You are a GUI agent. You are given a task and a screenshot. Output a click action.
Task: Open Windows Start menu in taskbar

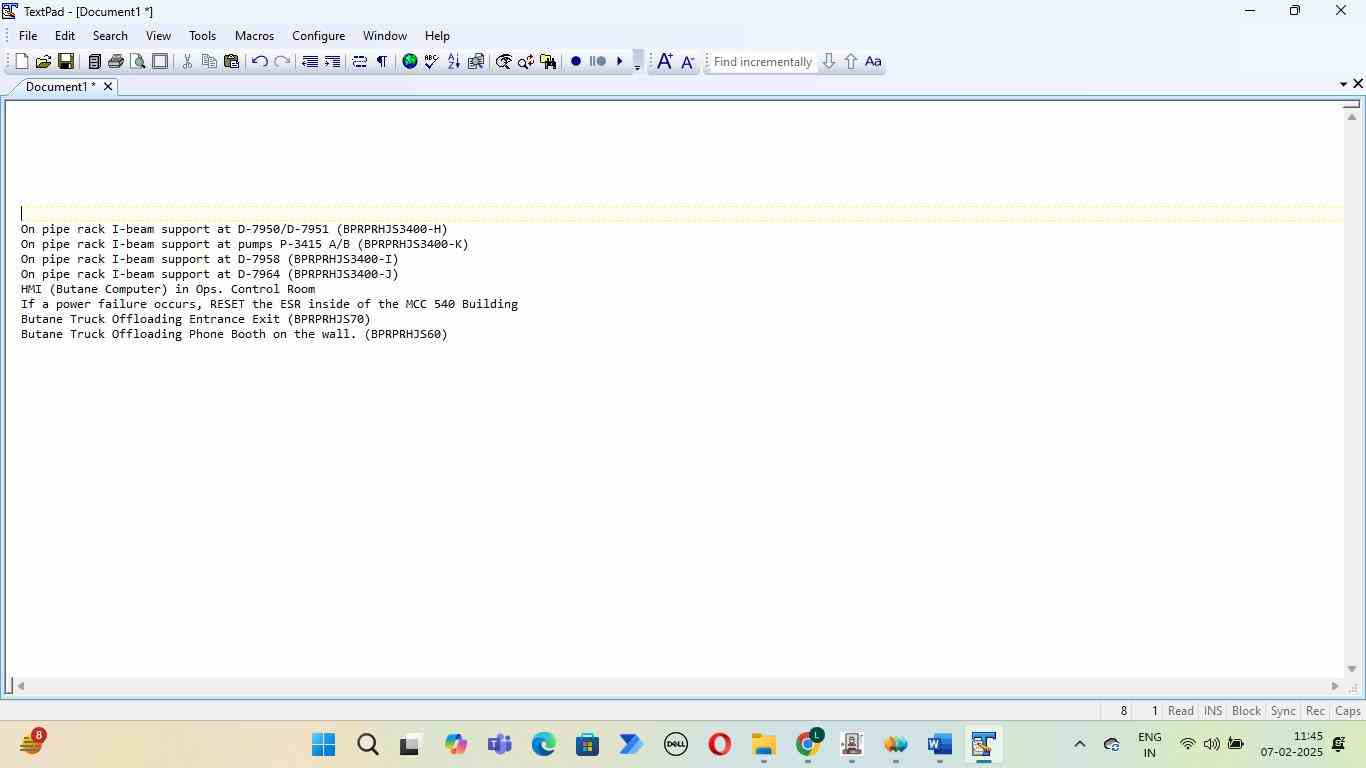tap(323, 745)
